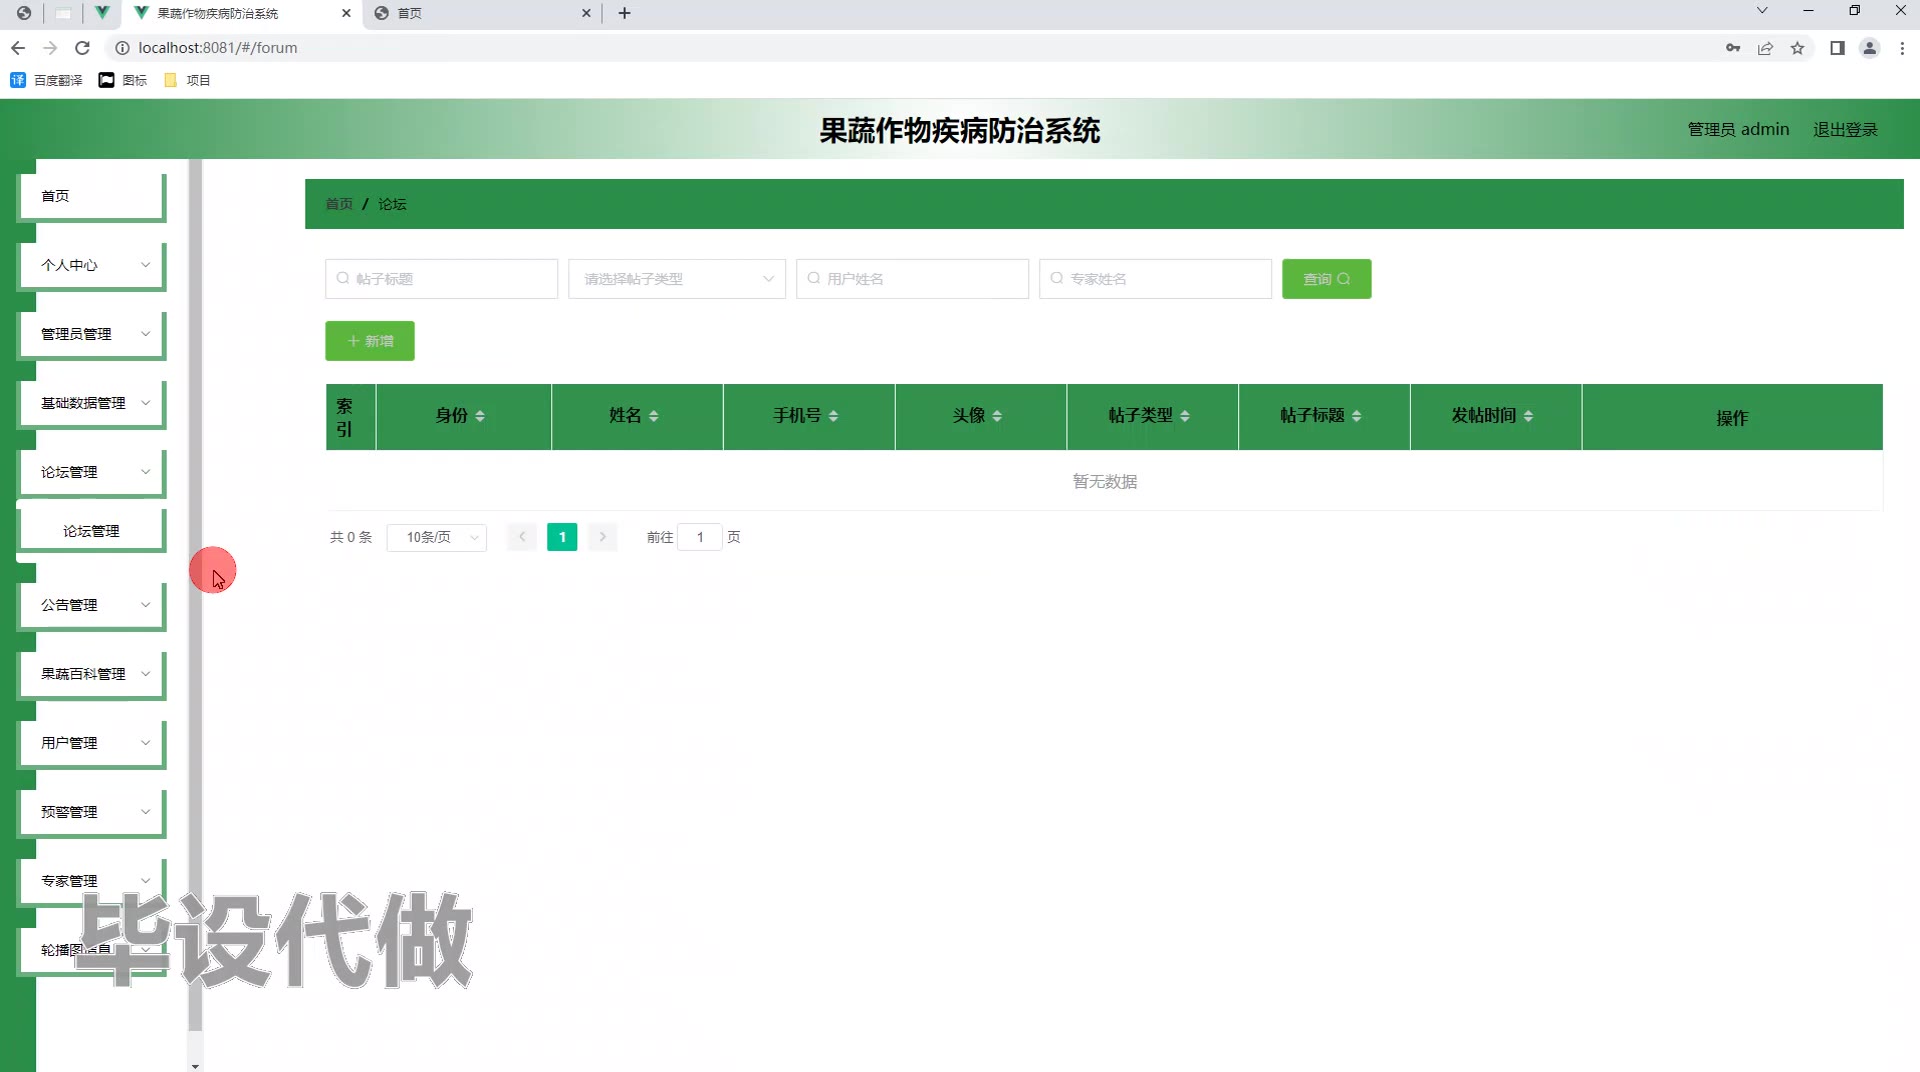Click the browser address bar URL
The height and width of the screenshot is (1072, 1920).
218,48
